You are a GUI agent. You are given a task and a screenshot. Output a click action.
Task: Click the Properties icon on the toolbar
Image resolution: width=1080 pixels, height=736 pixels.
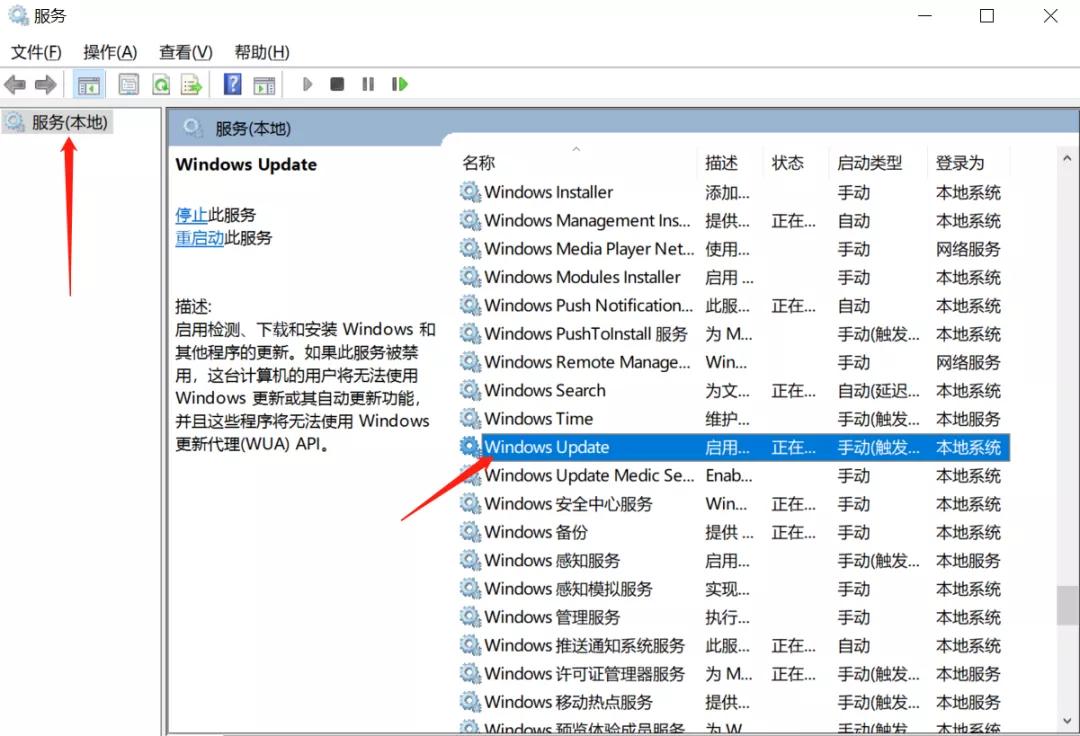(128, 84)
